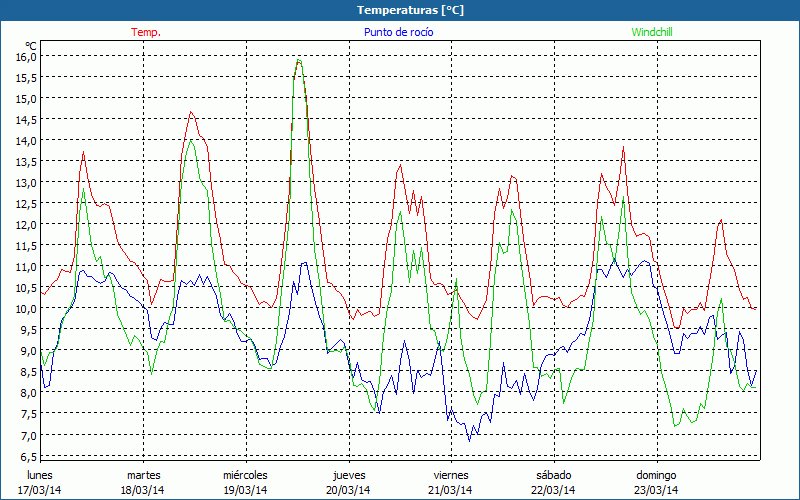Select the lunes day label

point(40,474)
